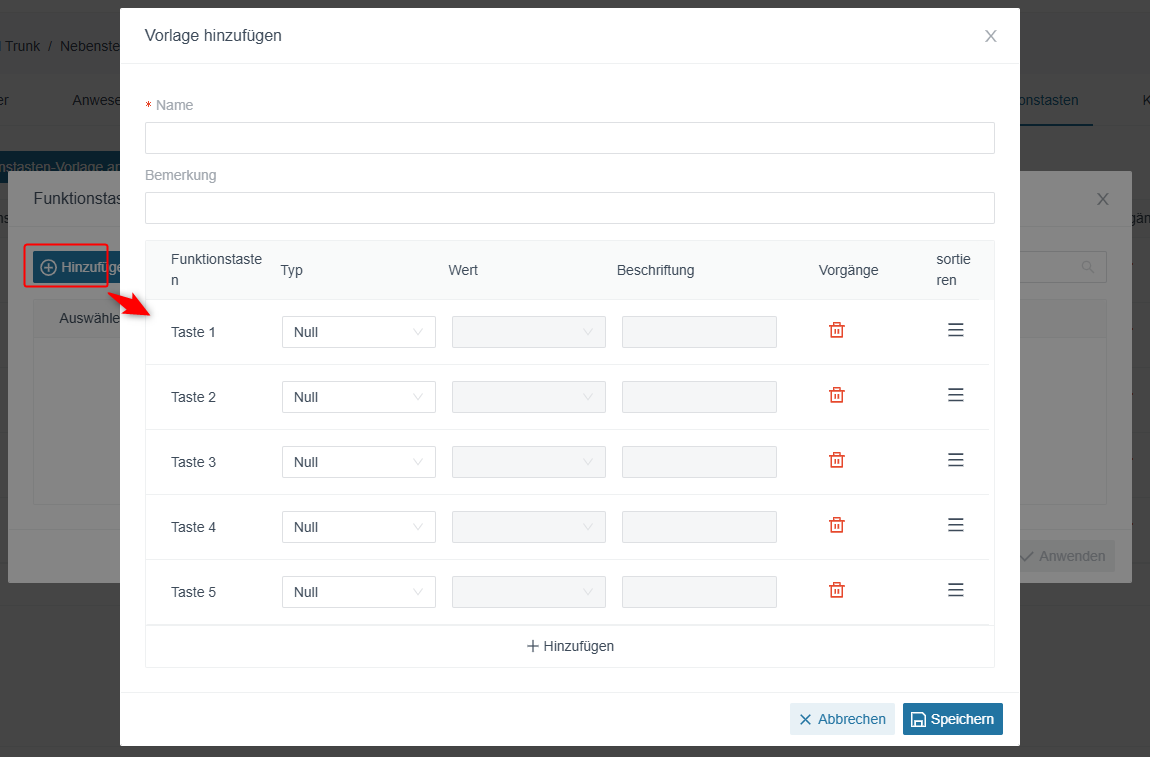Screen dimensions: 1150x757
Task: Open the Typ dropdown for Taste 2
Action: [x=359, y=397]
